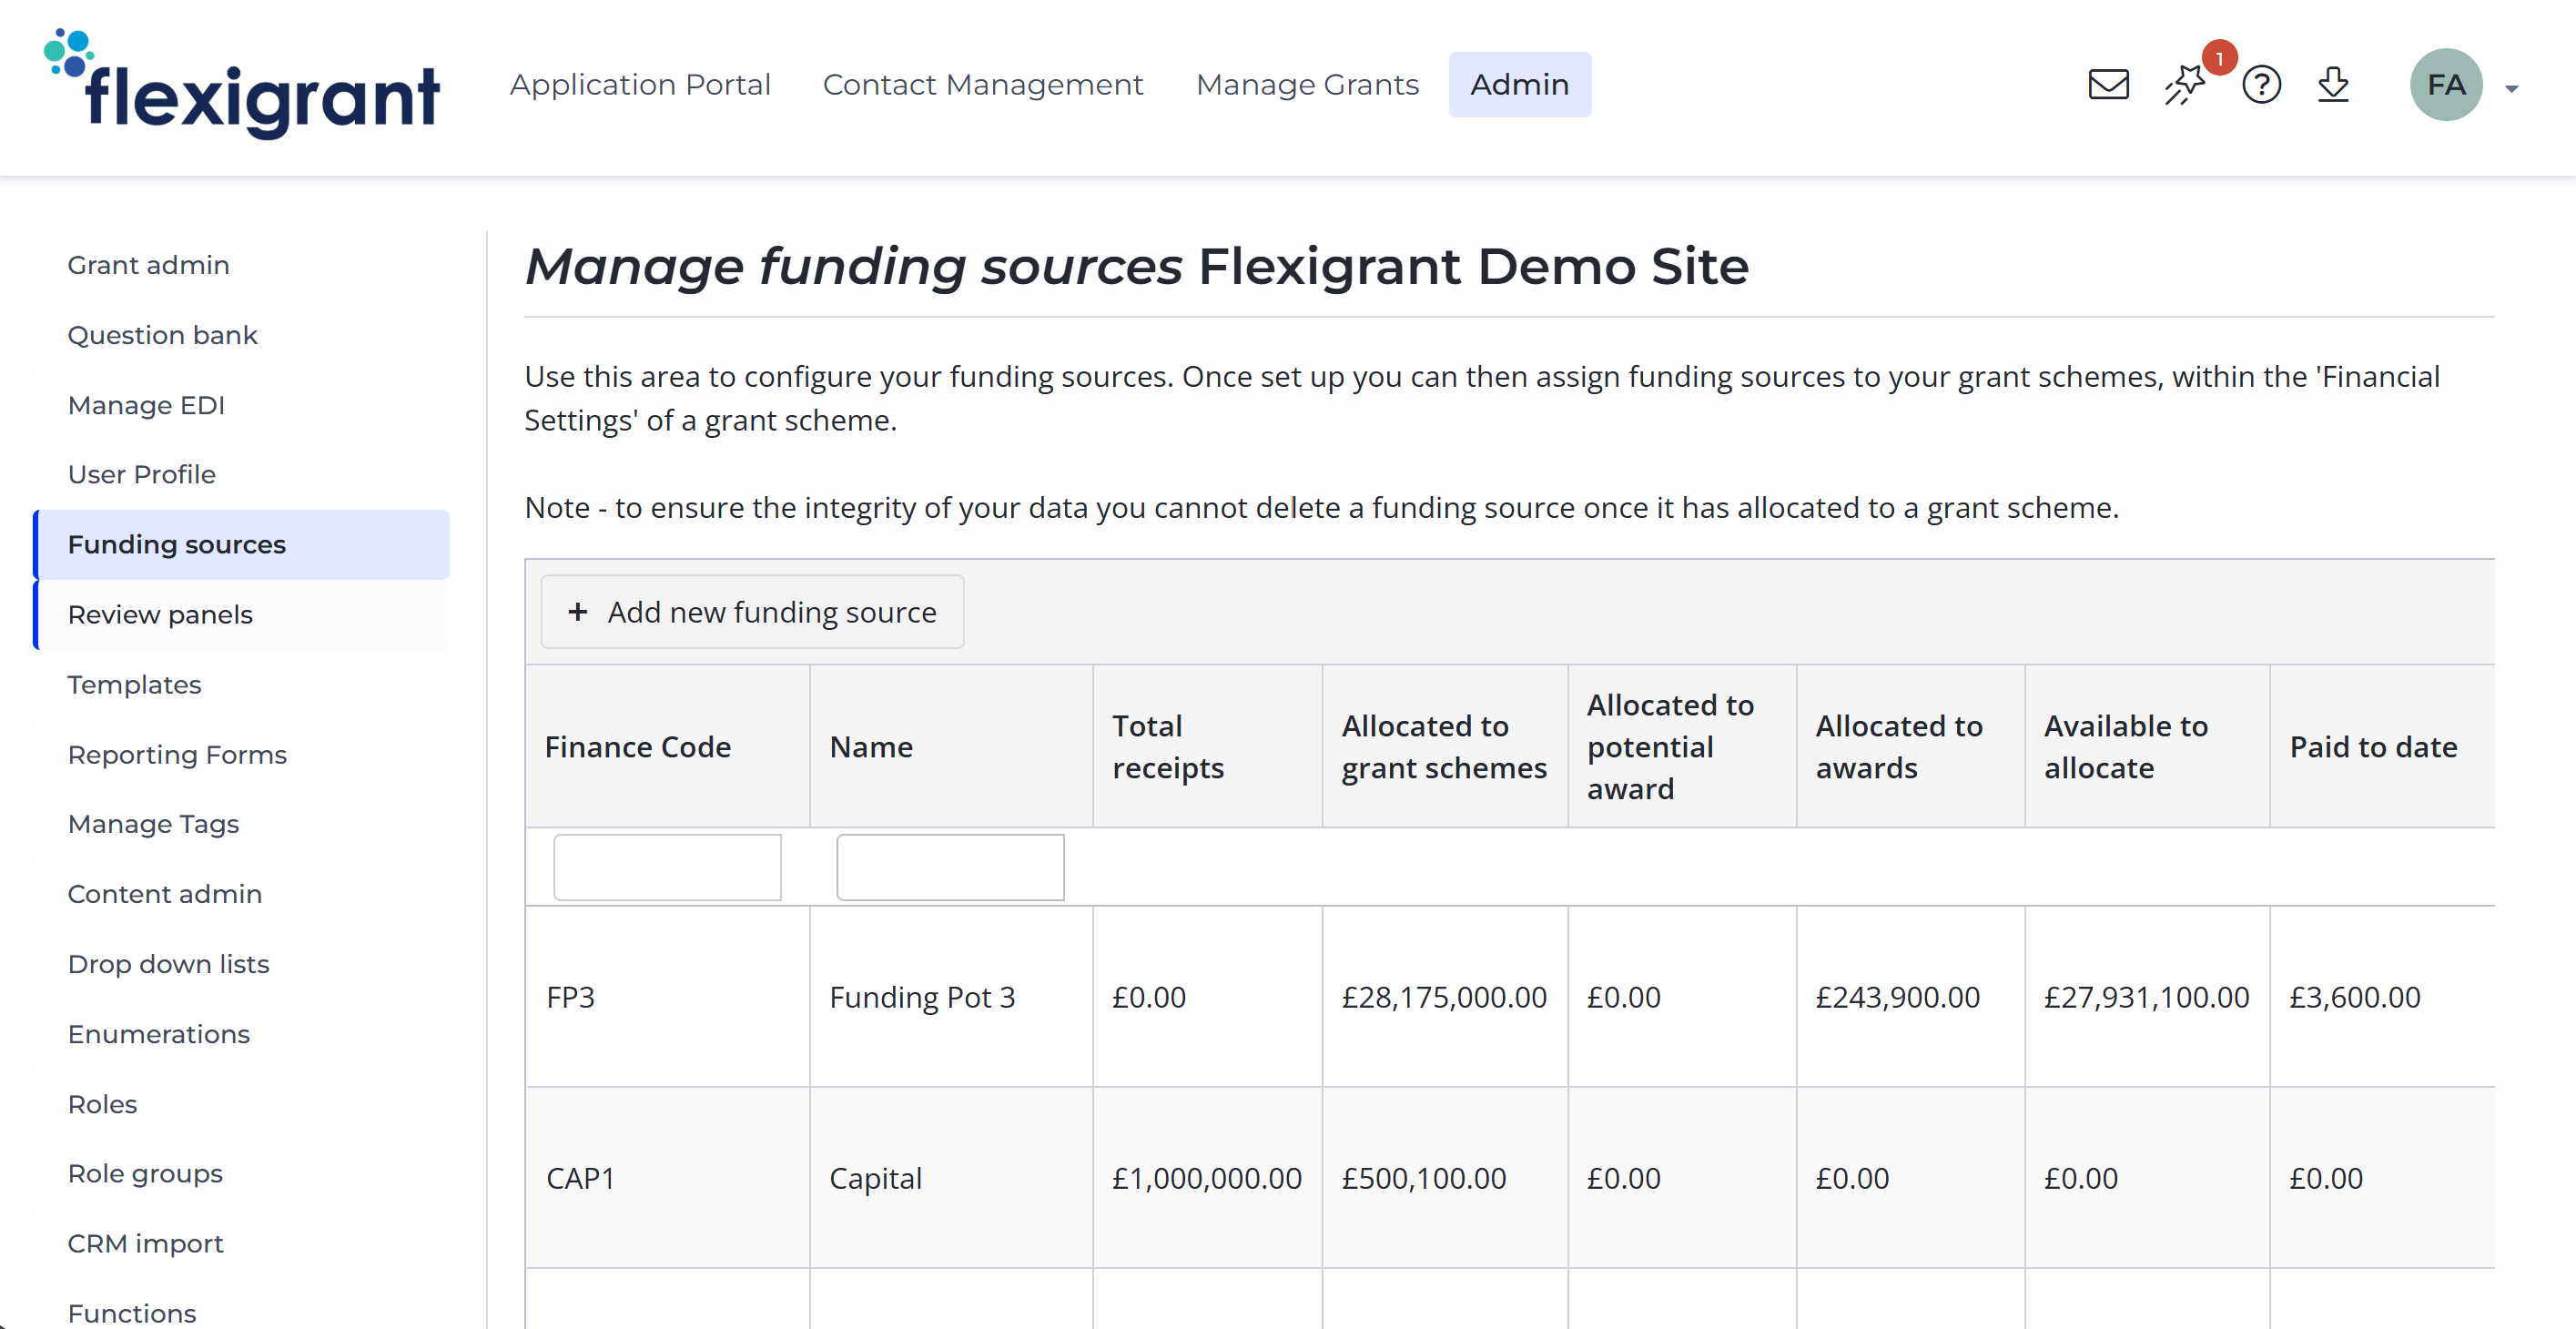Click the £28,175,000.00 cell
Viewport: 2576px width, 1329px height.
[x=1444, y=997]
